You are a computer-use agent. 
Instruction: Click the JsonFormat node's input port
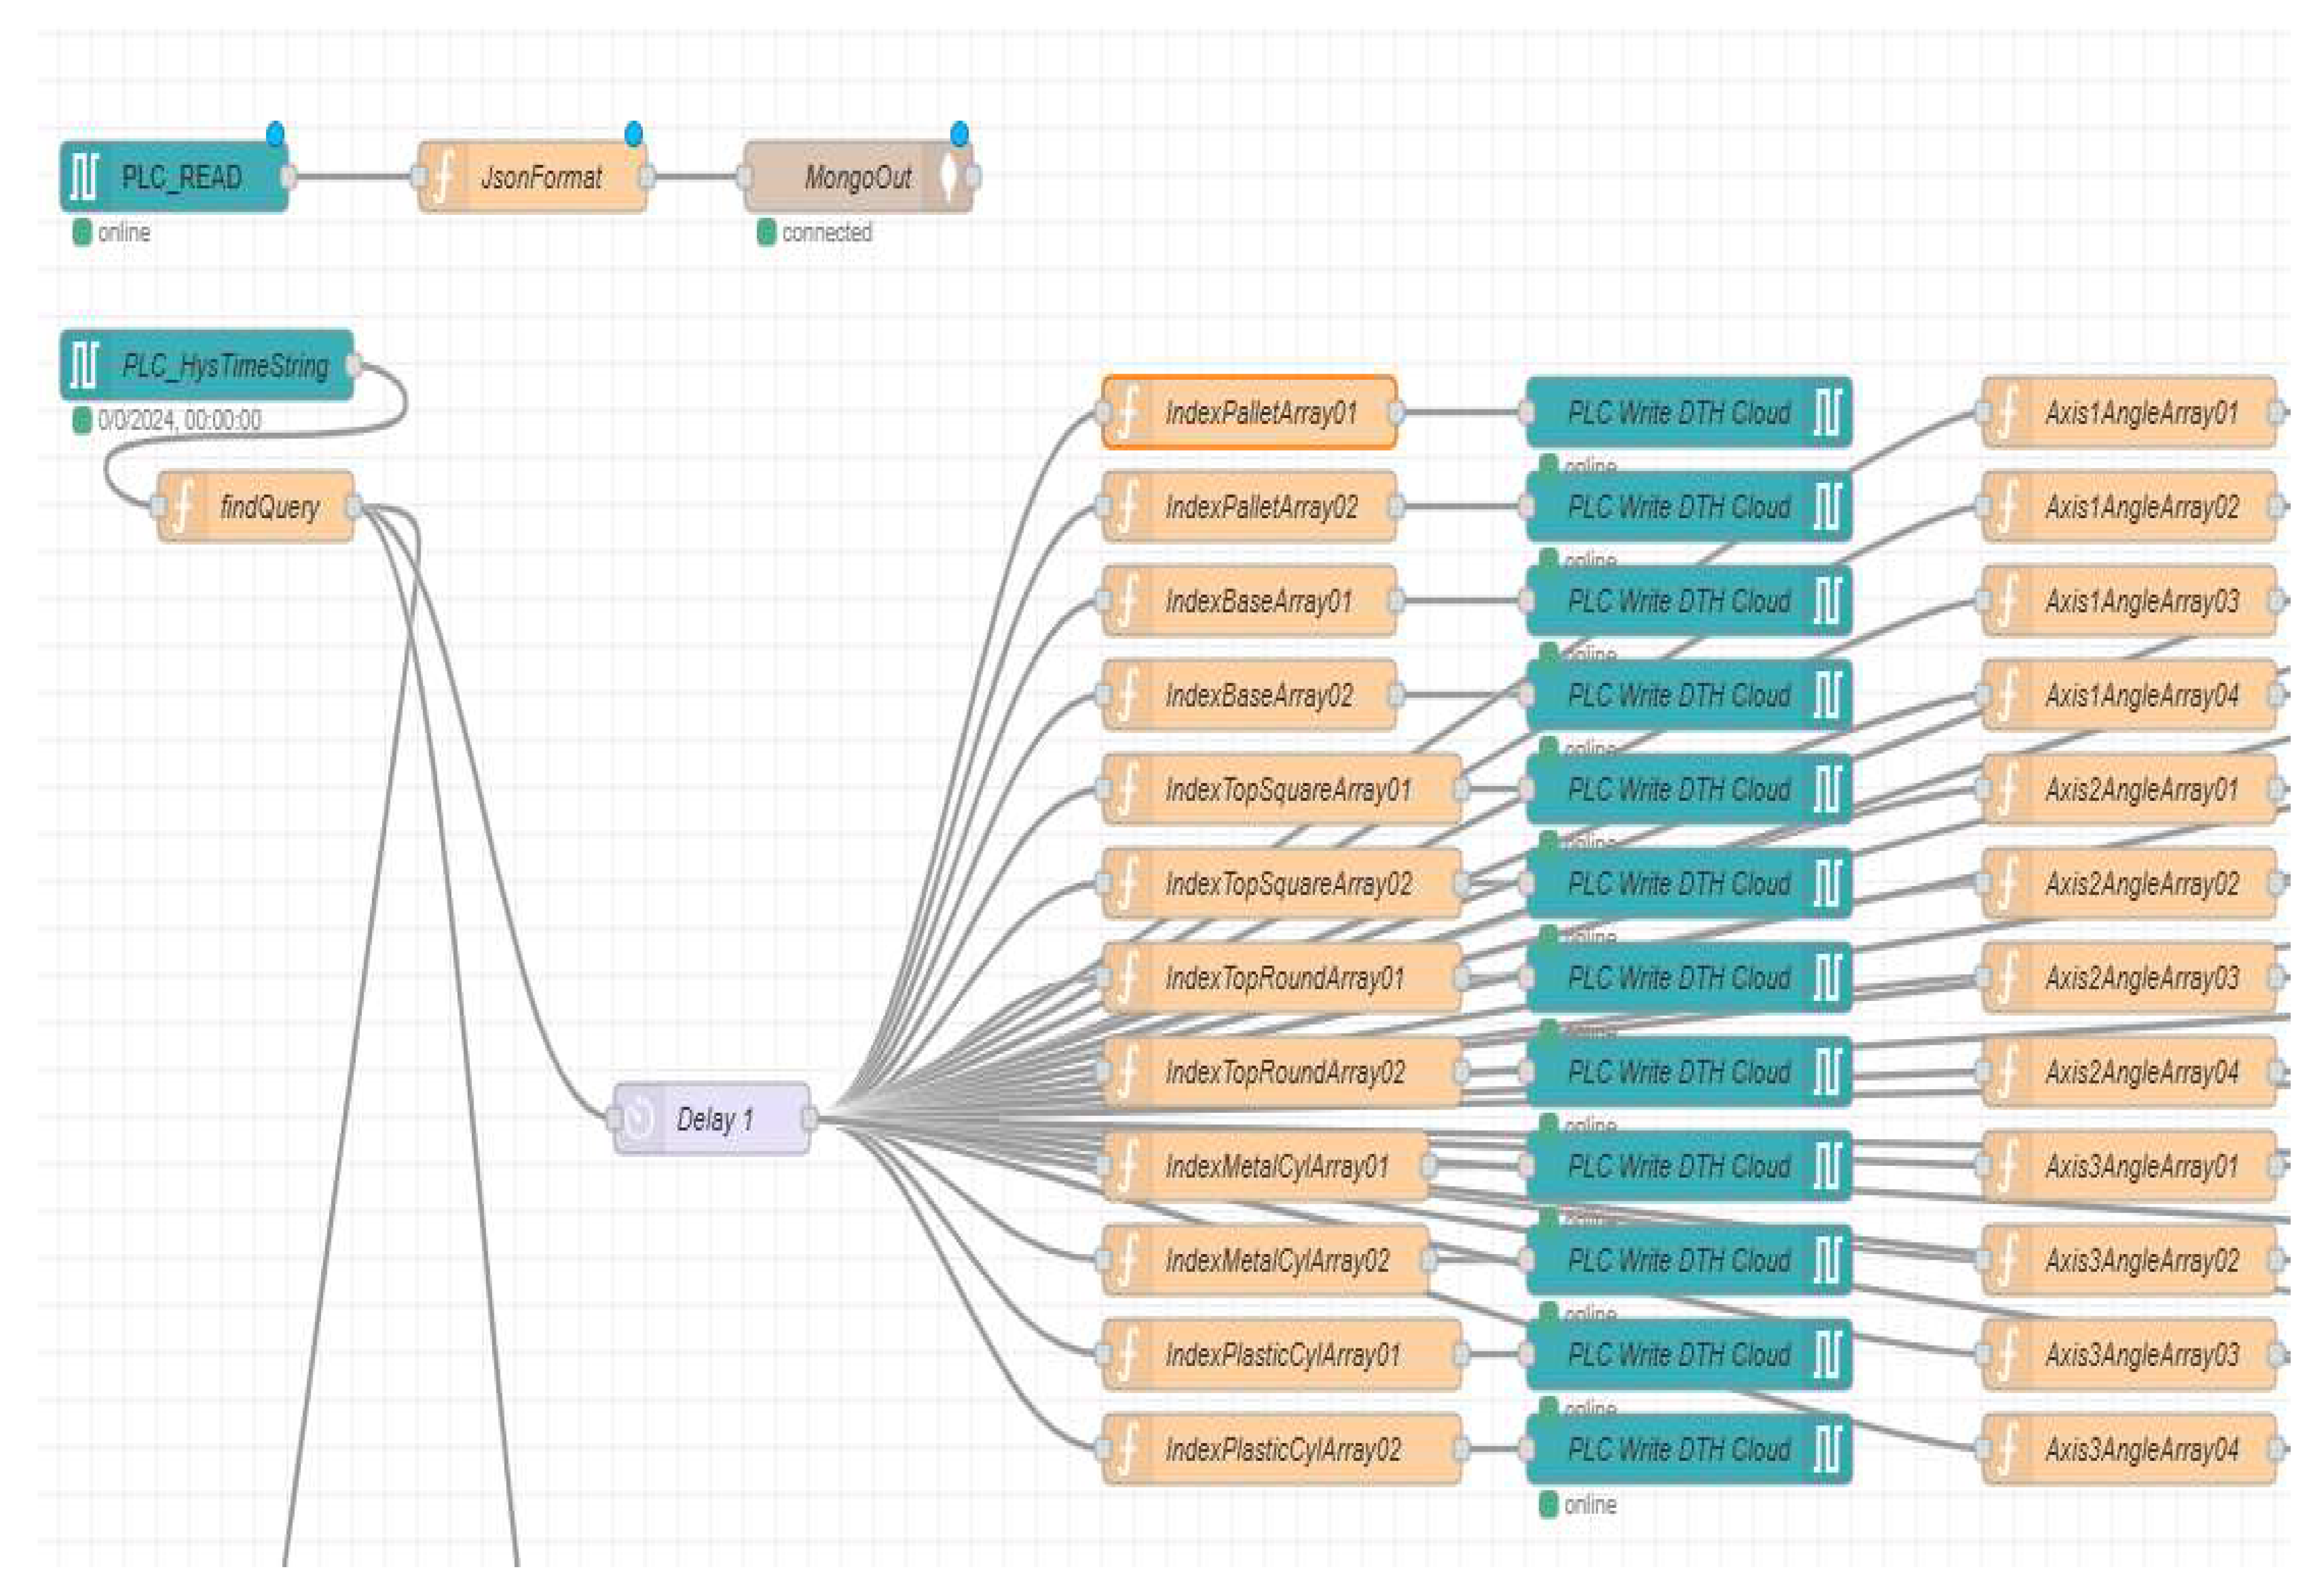tap(419, 178)
